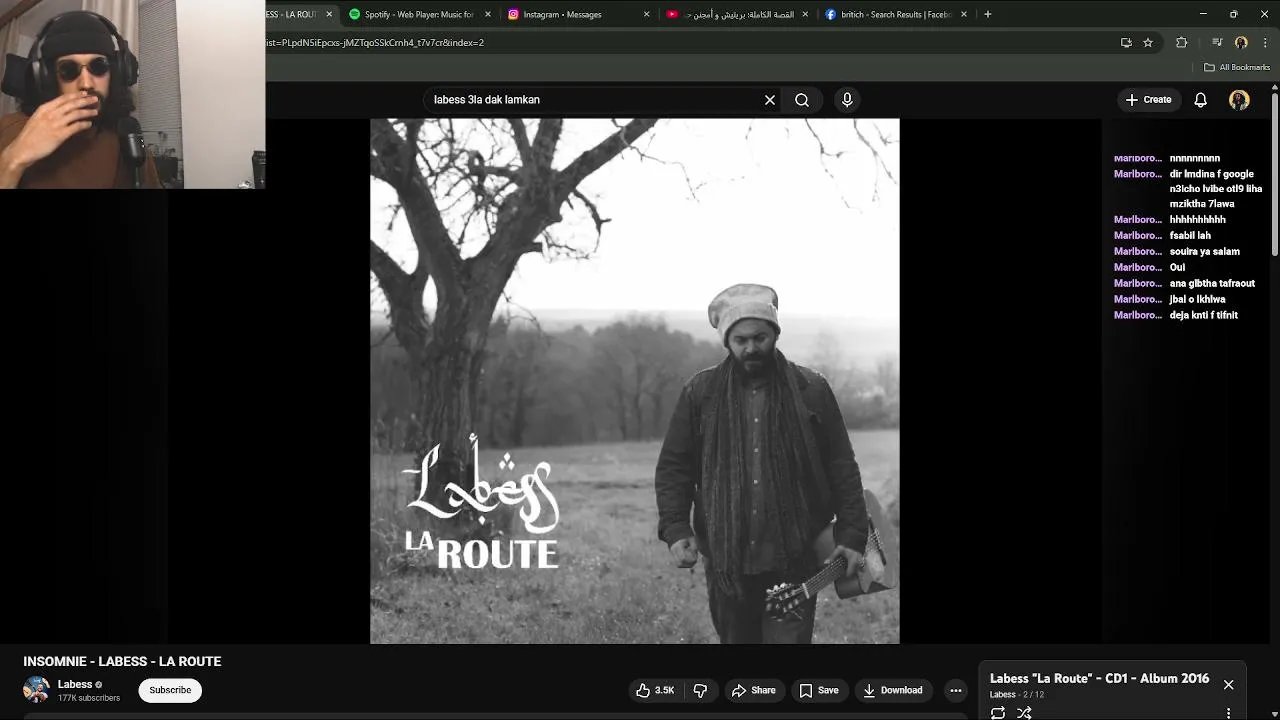Screen dimensions: 1280x720
Task: Open Labess channel name link
Action: point(75,685)
